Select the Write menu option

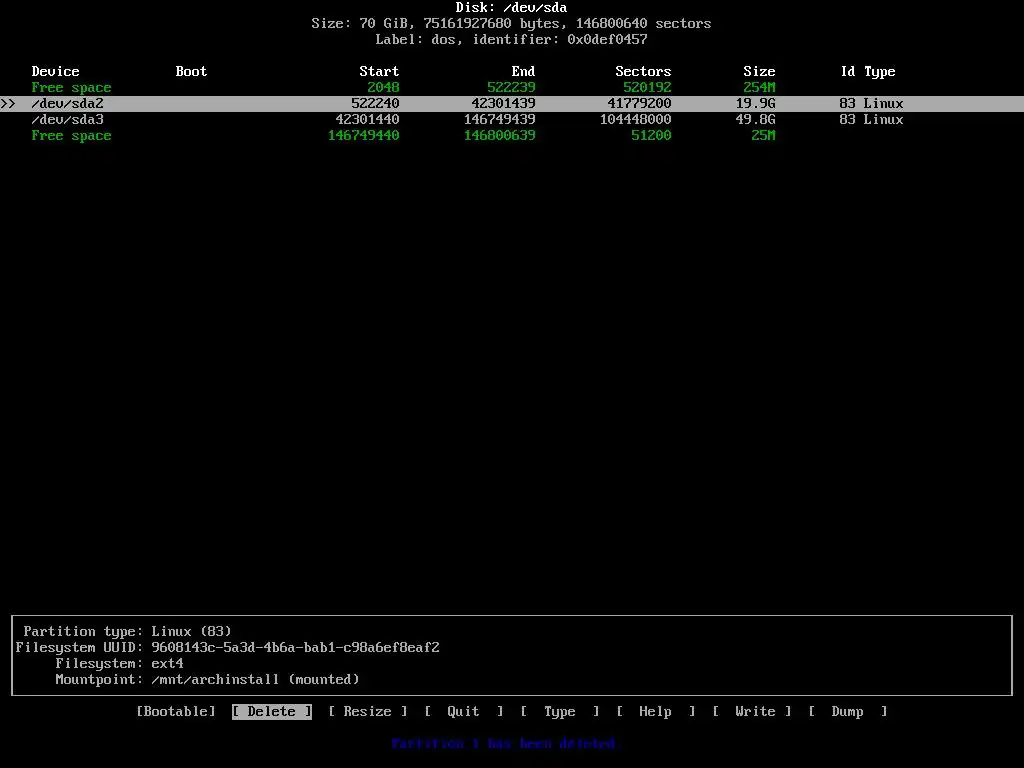point(752,711)
